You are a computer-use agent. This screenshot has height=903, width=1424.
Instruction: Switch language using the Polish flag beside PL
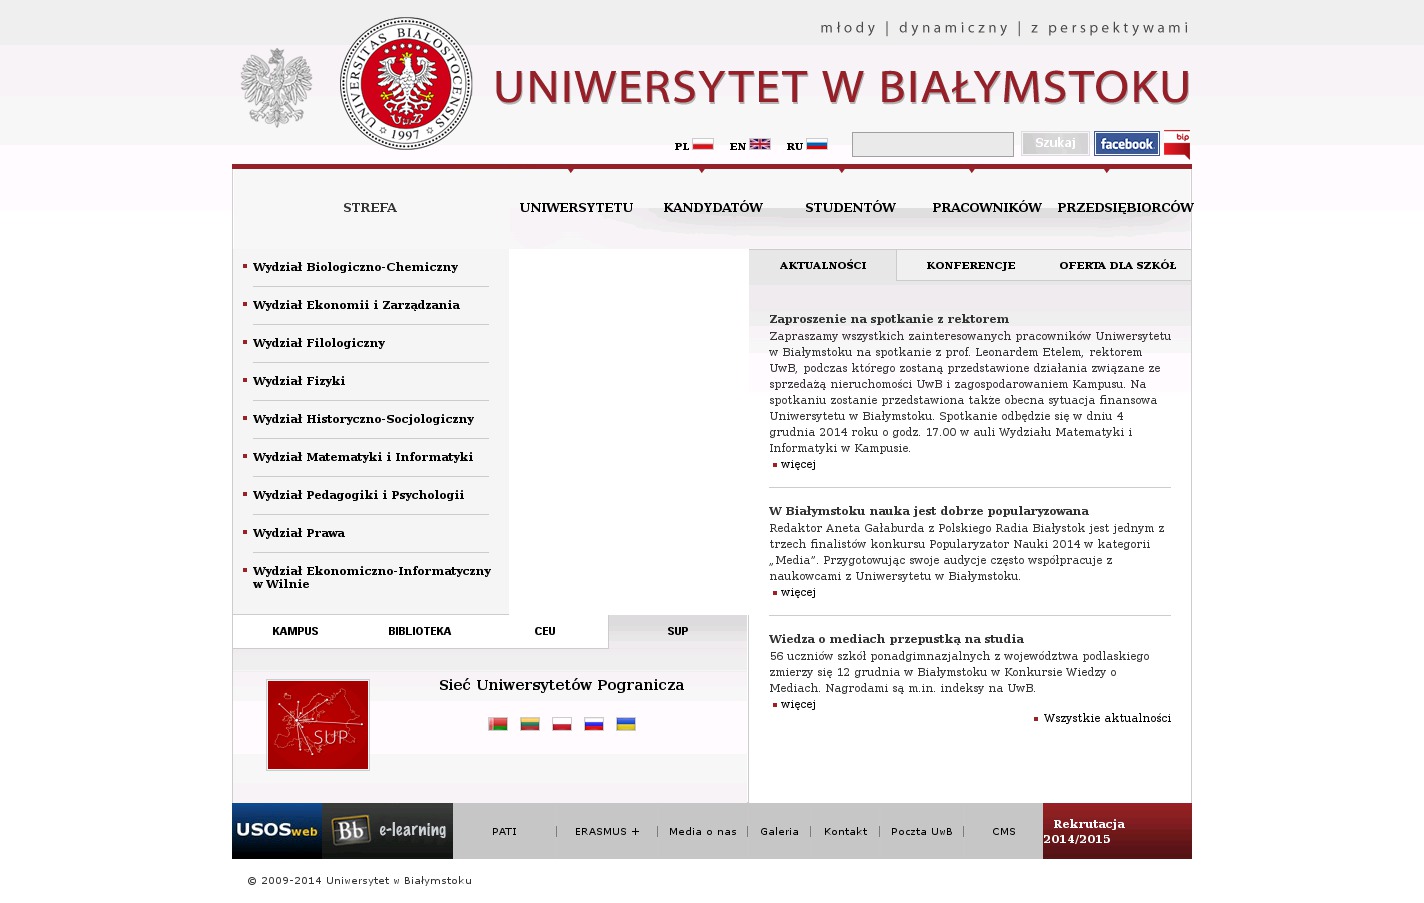703,144
